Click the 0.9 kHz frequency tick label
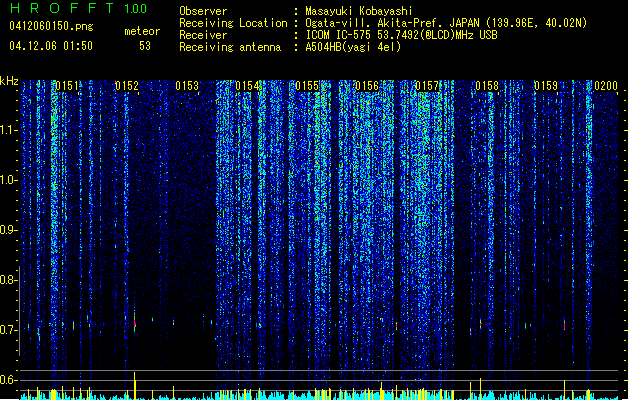 tap(9, 230)
